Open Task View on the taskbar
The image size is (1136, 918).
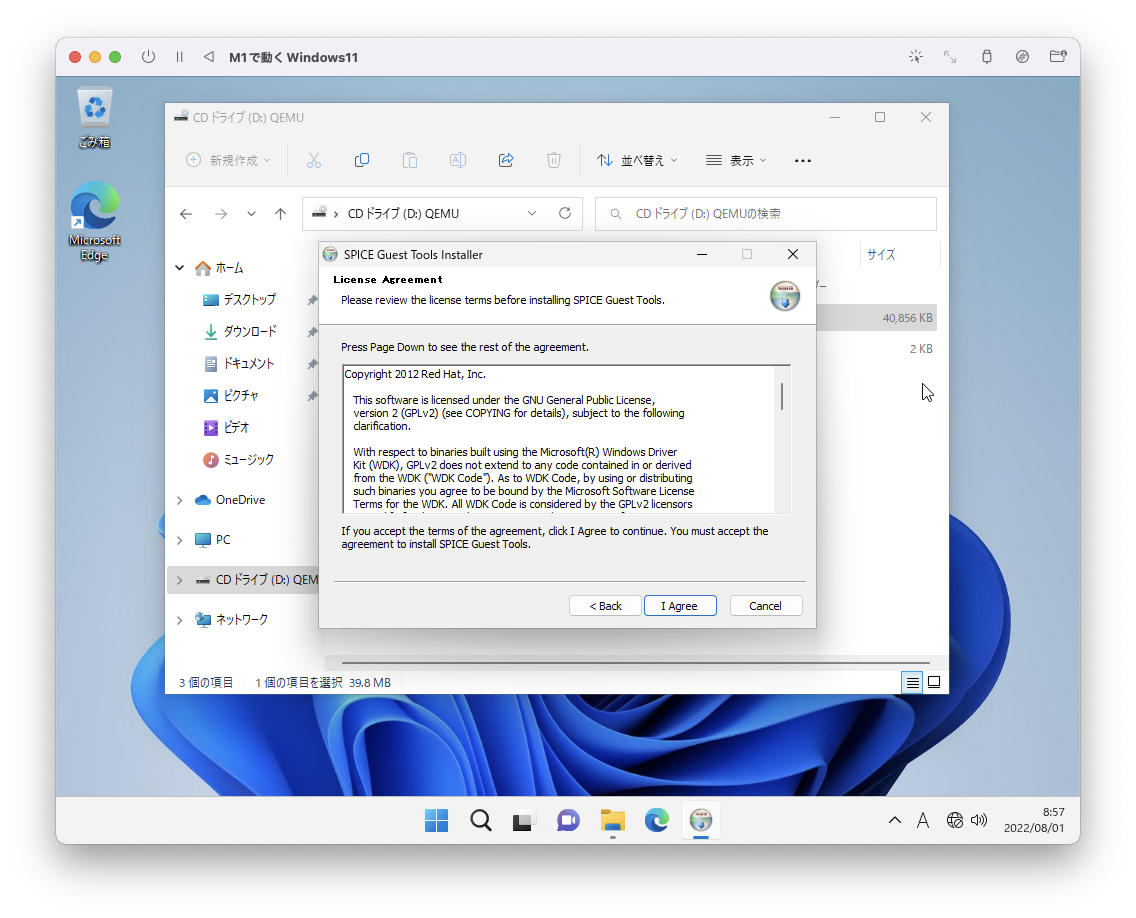pyautogui.click(x=524, y=820)
